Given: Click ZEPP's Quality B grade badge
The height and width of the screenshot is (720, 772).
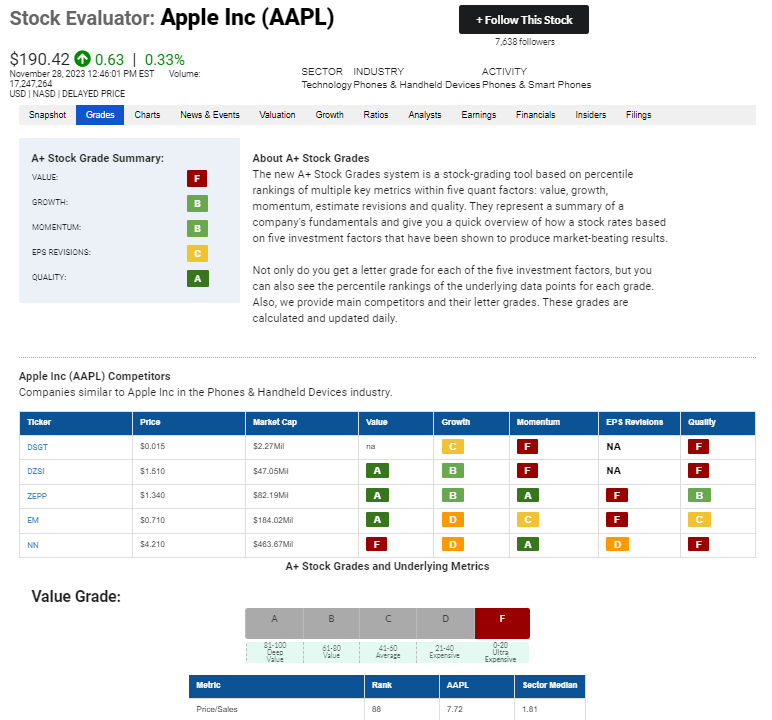Looking at the screenshot, I should tap(699, 495).
